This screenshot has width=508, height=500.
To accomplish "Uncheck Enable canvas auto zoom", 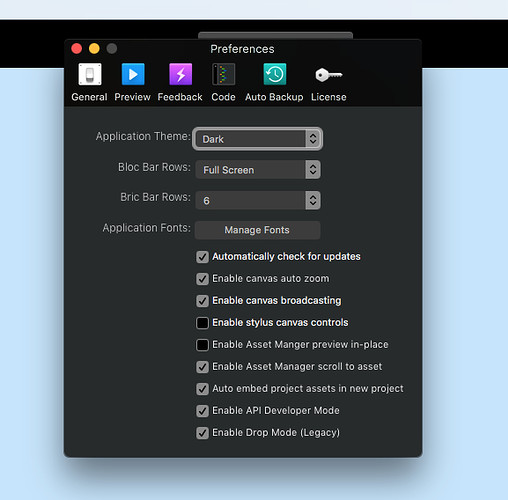I will click(x=202, y=279).
